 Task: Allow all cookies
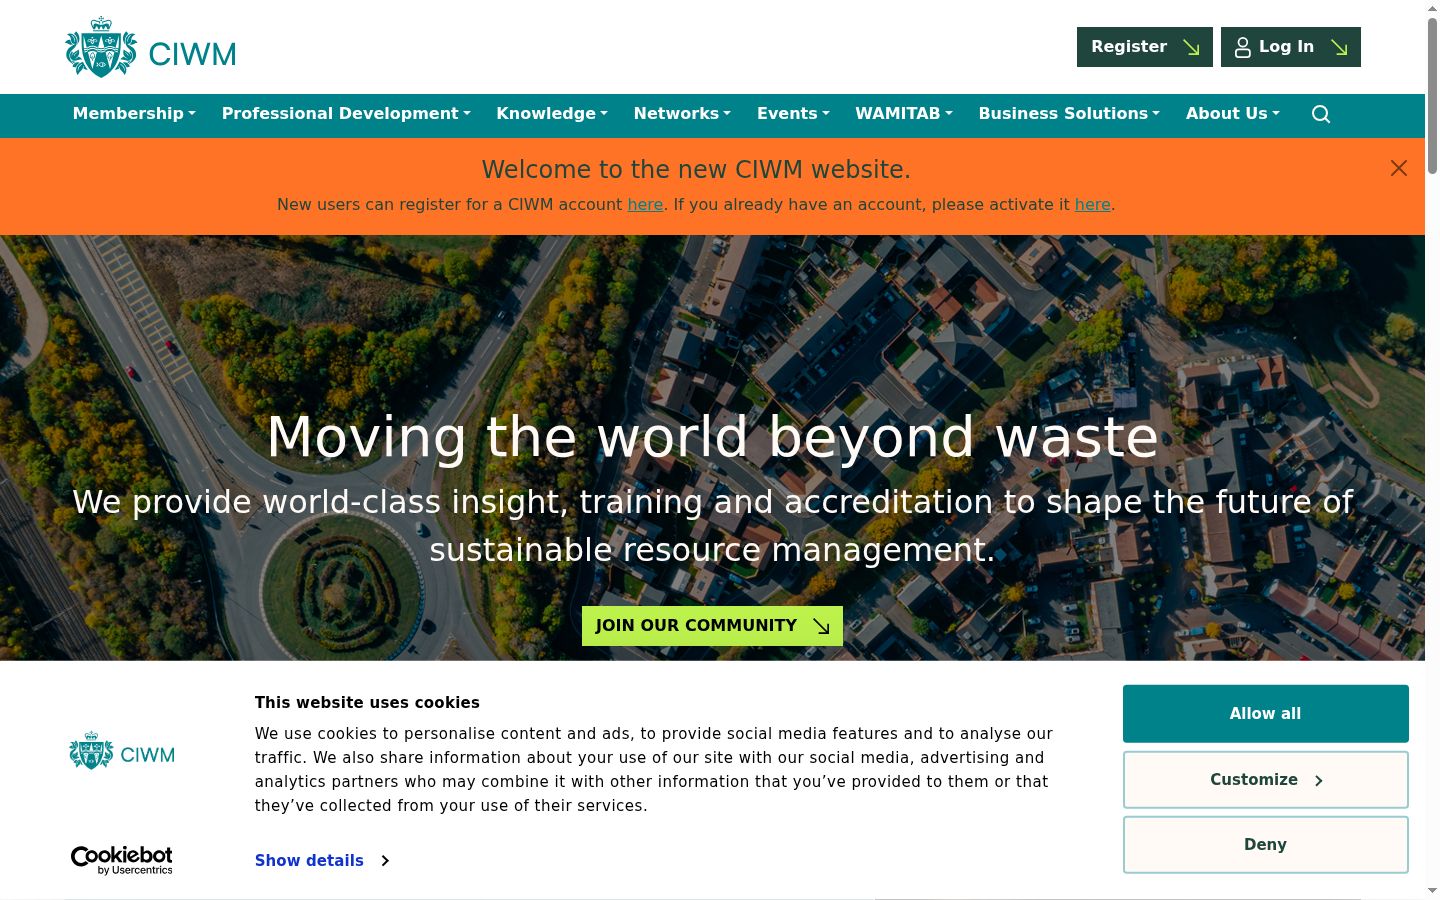coord(1266,714)
